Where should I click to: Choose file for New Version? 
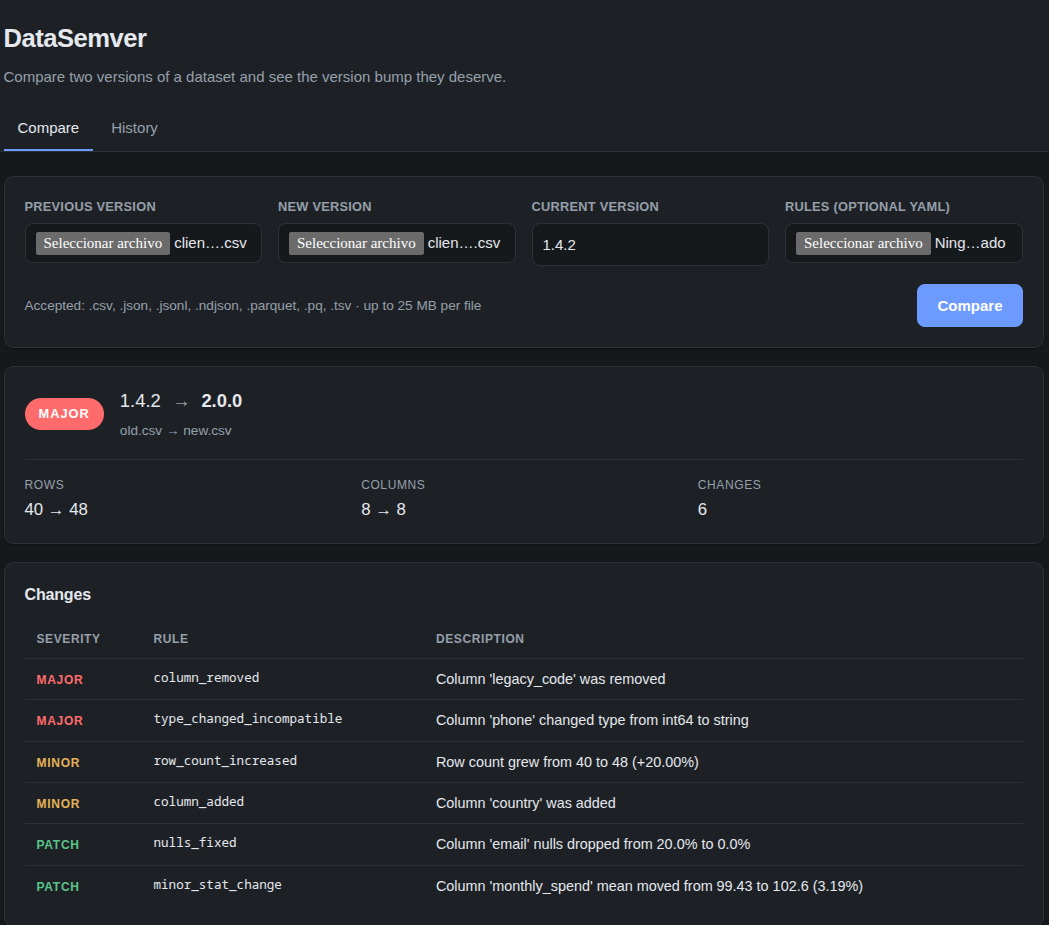[356, 243]
